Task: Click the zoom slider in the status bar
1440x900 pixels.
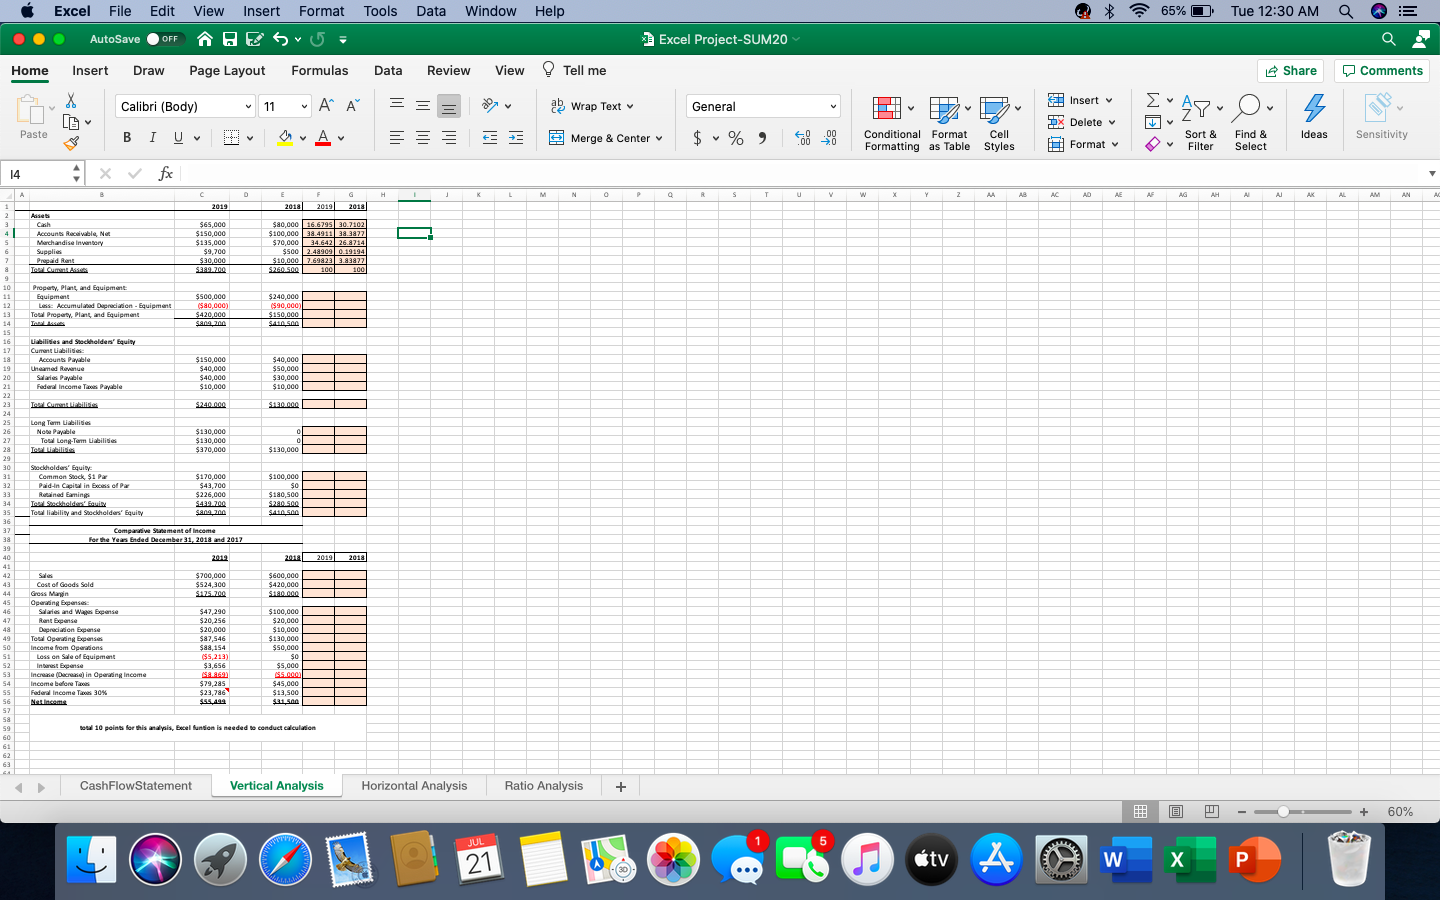Action: [x=1302, y=812]
